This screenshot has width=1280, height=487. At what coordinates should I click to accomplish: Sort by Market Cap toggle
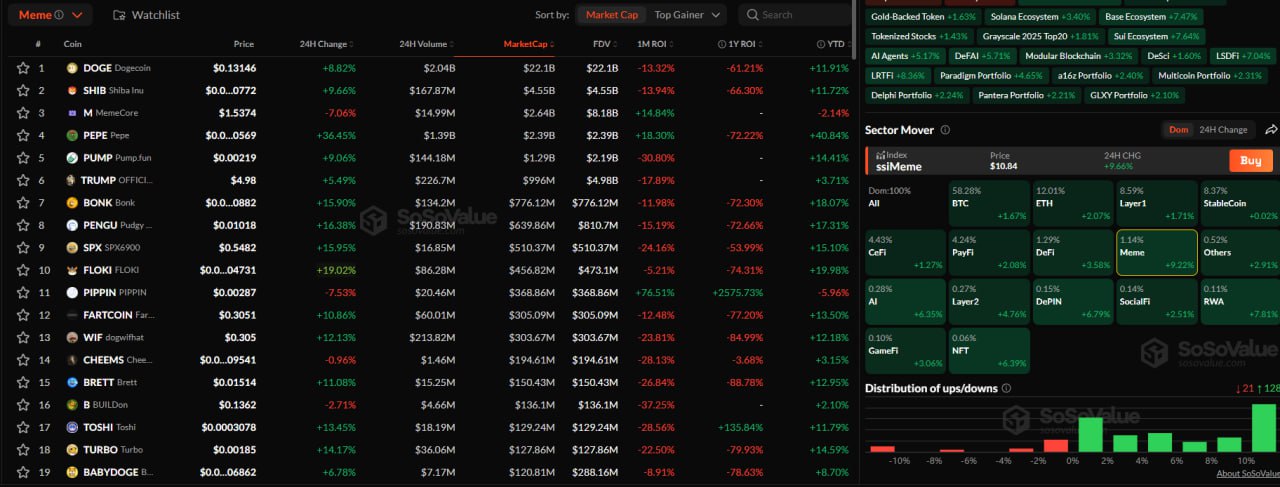point(611,15)
